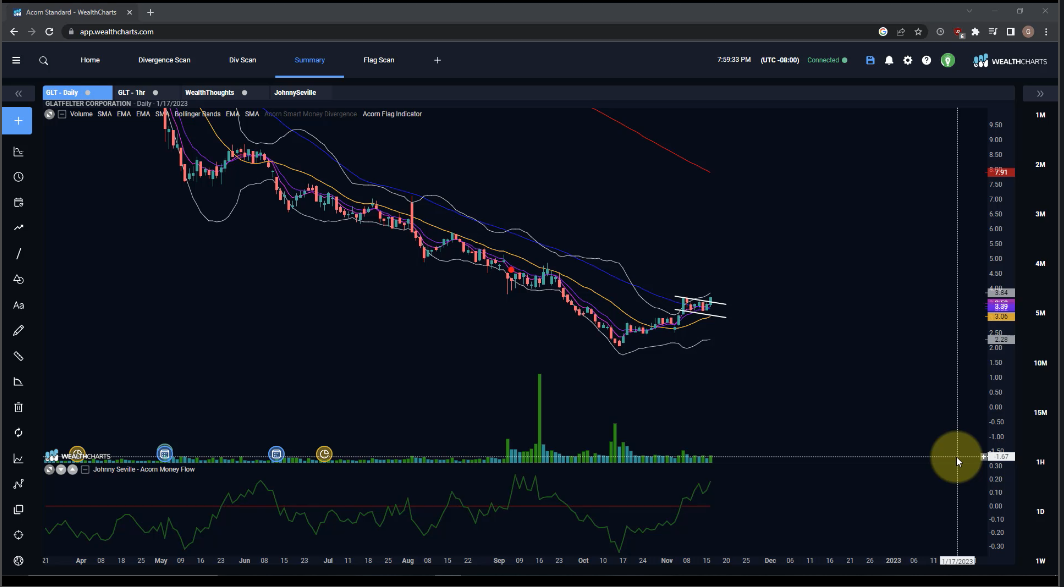Select the pencil freehand tool

pyautogui.click(x=18, y=330)
